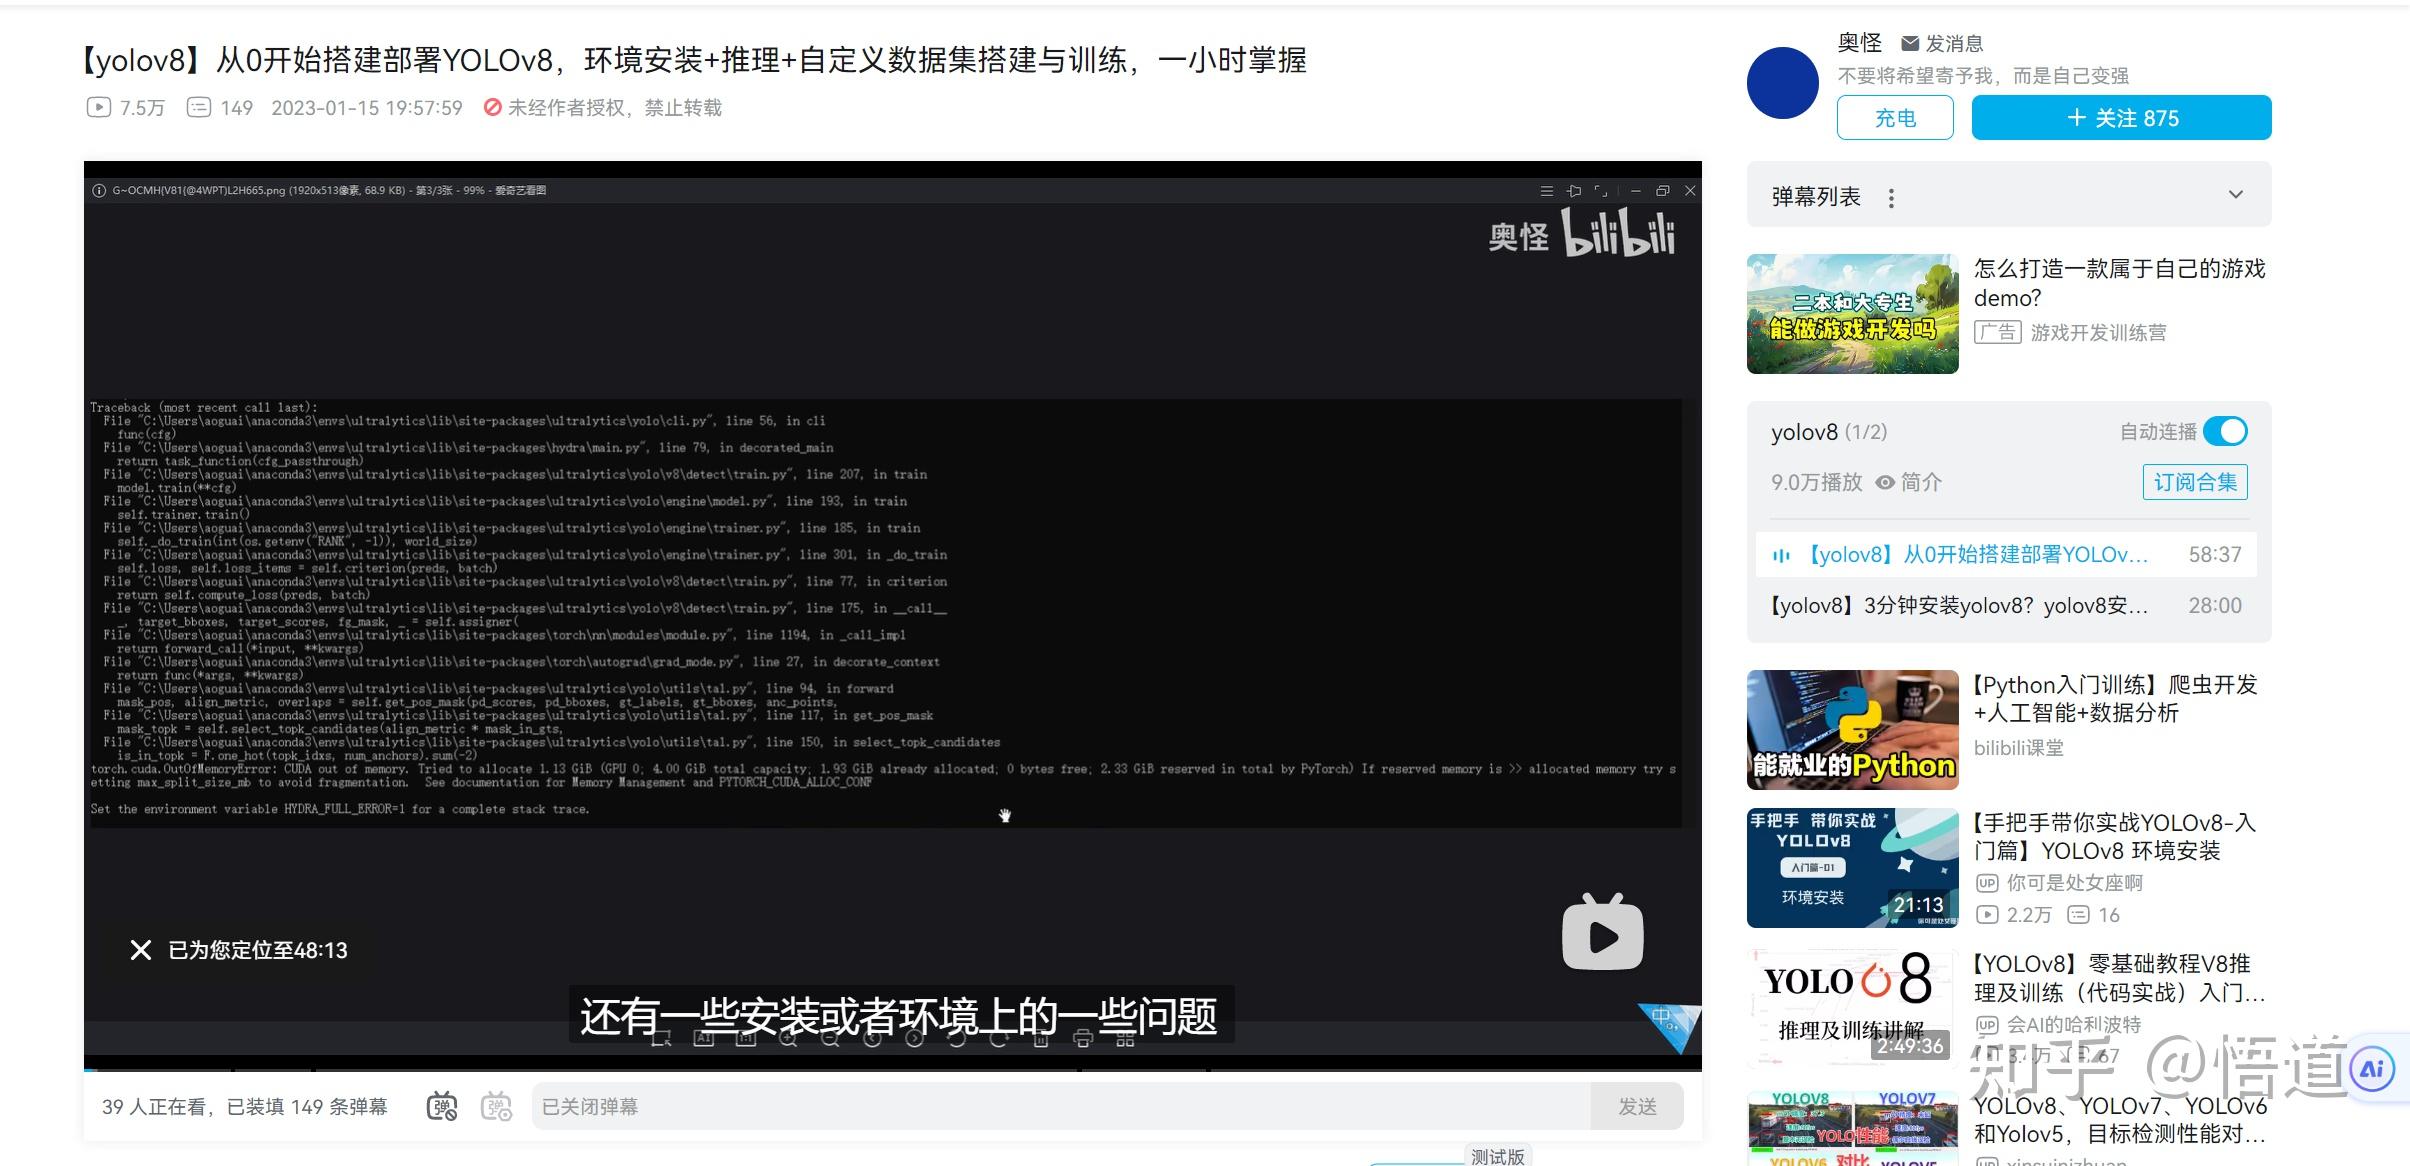Dismiss the 已为您定位至48:13 notice
This screenshot has height=1166, width=2410.
point(141,950)
